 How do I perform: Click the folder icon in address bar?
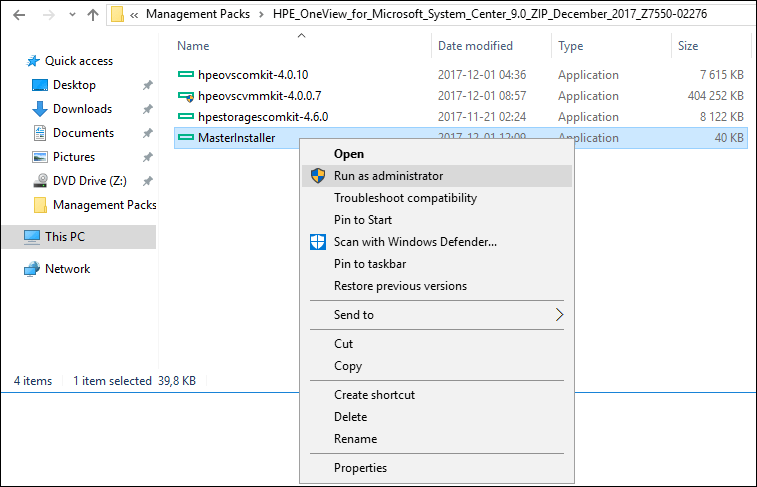point(117,14)
